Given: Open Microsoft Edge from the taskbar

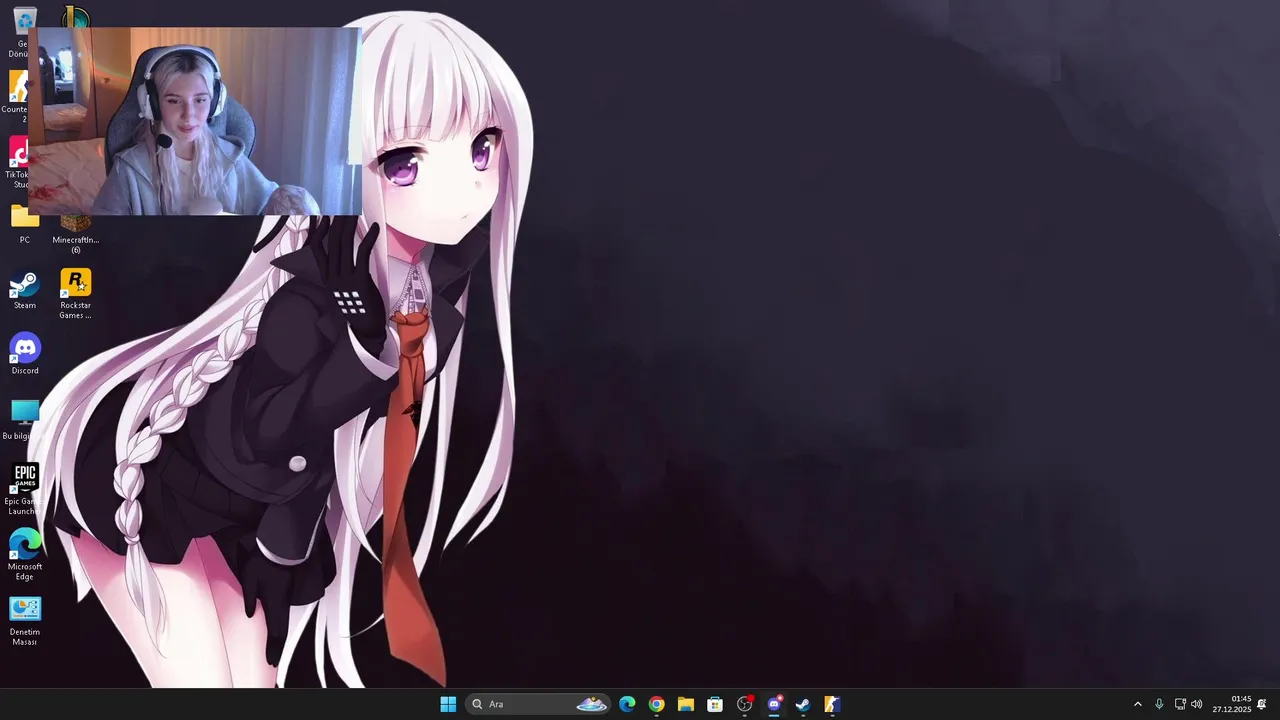Looking at the screenshot, I should [627, 704].
